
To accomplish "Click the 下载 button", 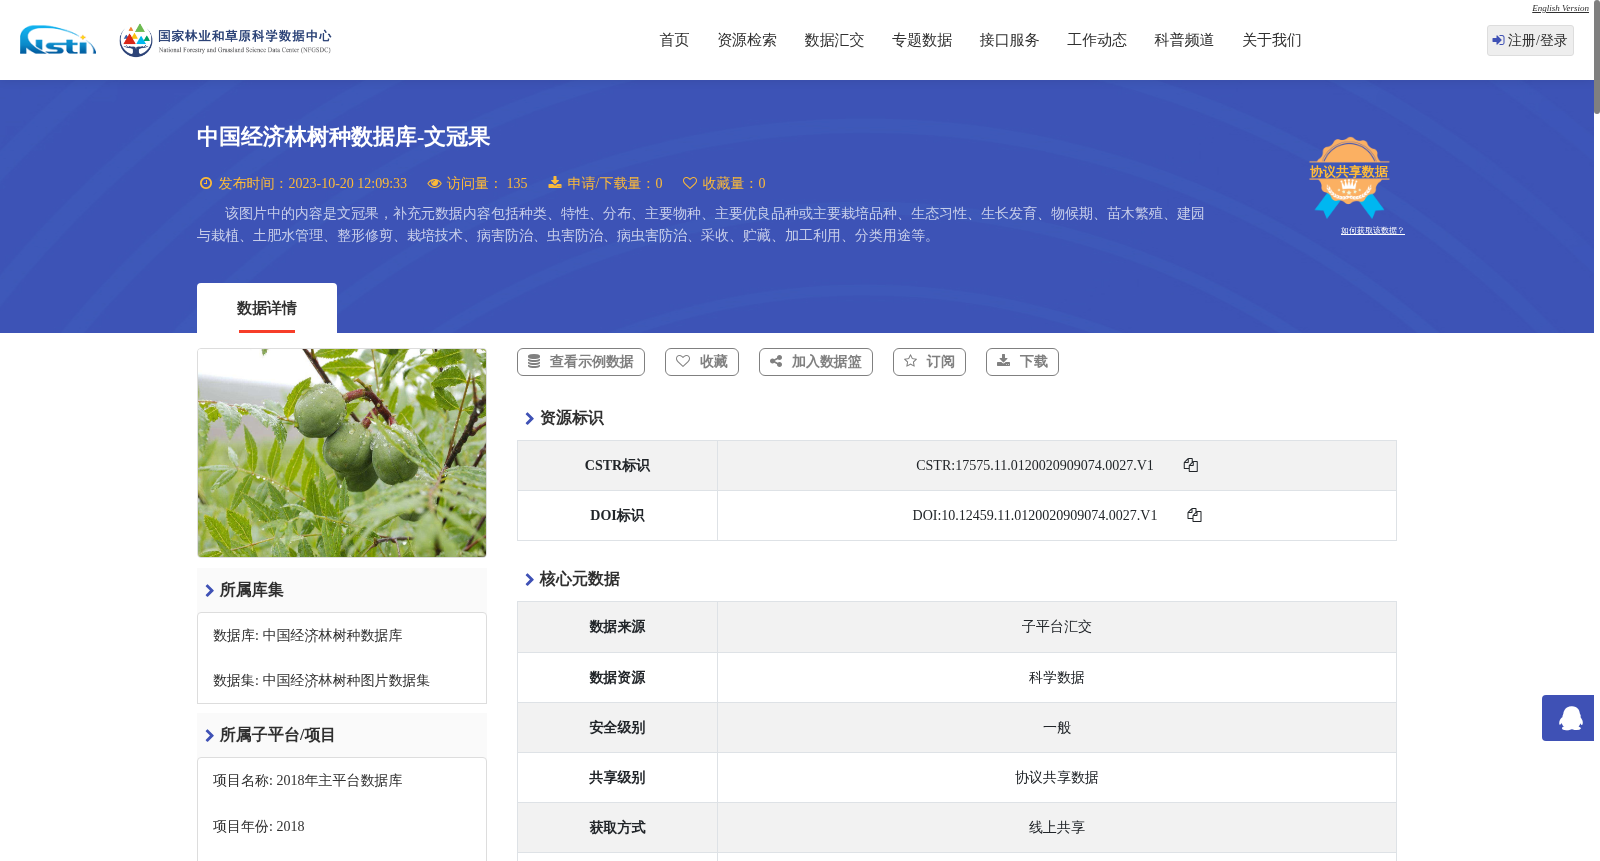I will pos(1022,362).
